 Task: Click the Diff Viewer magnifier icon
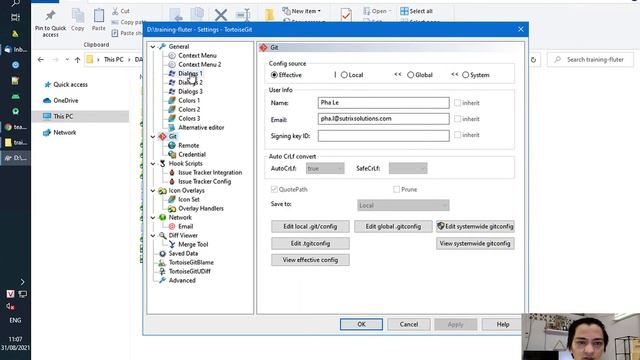point(162,236)
